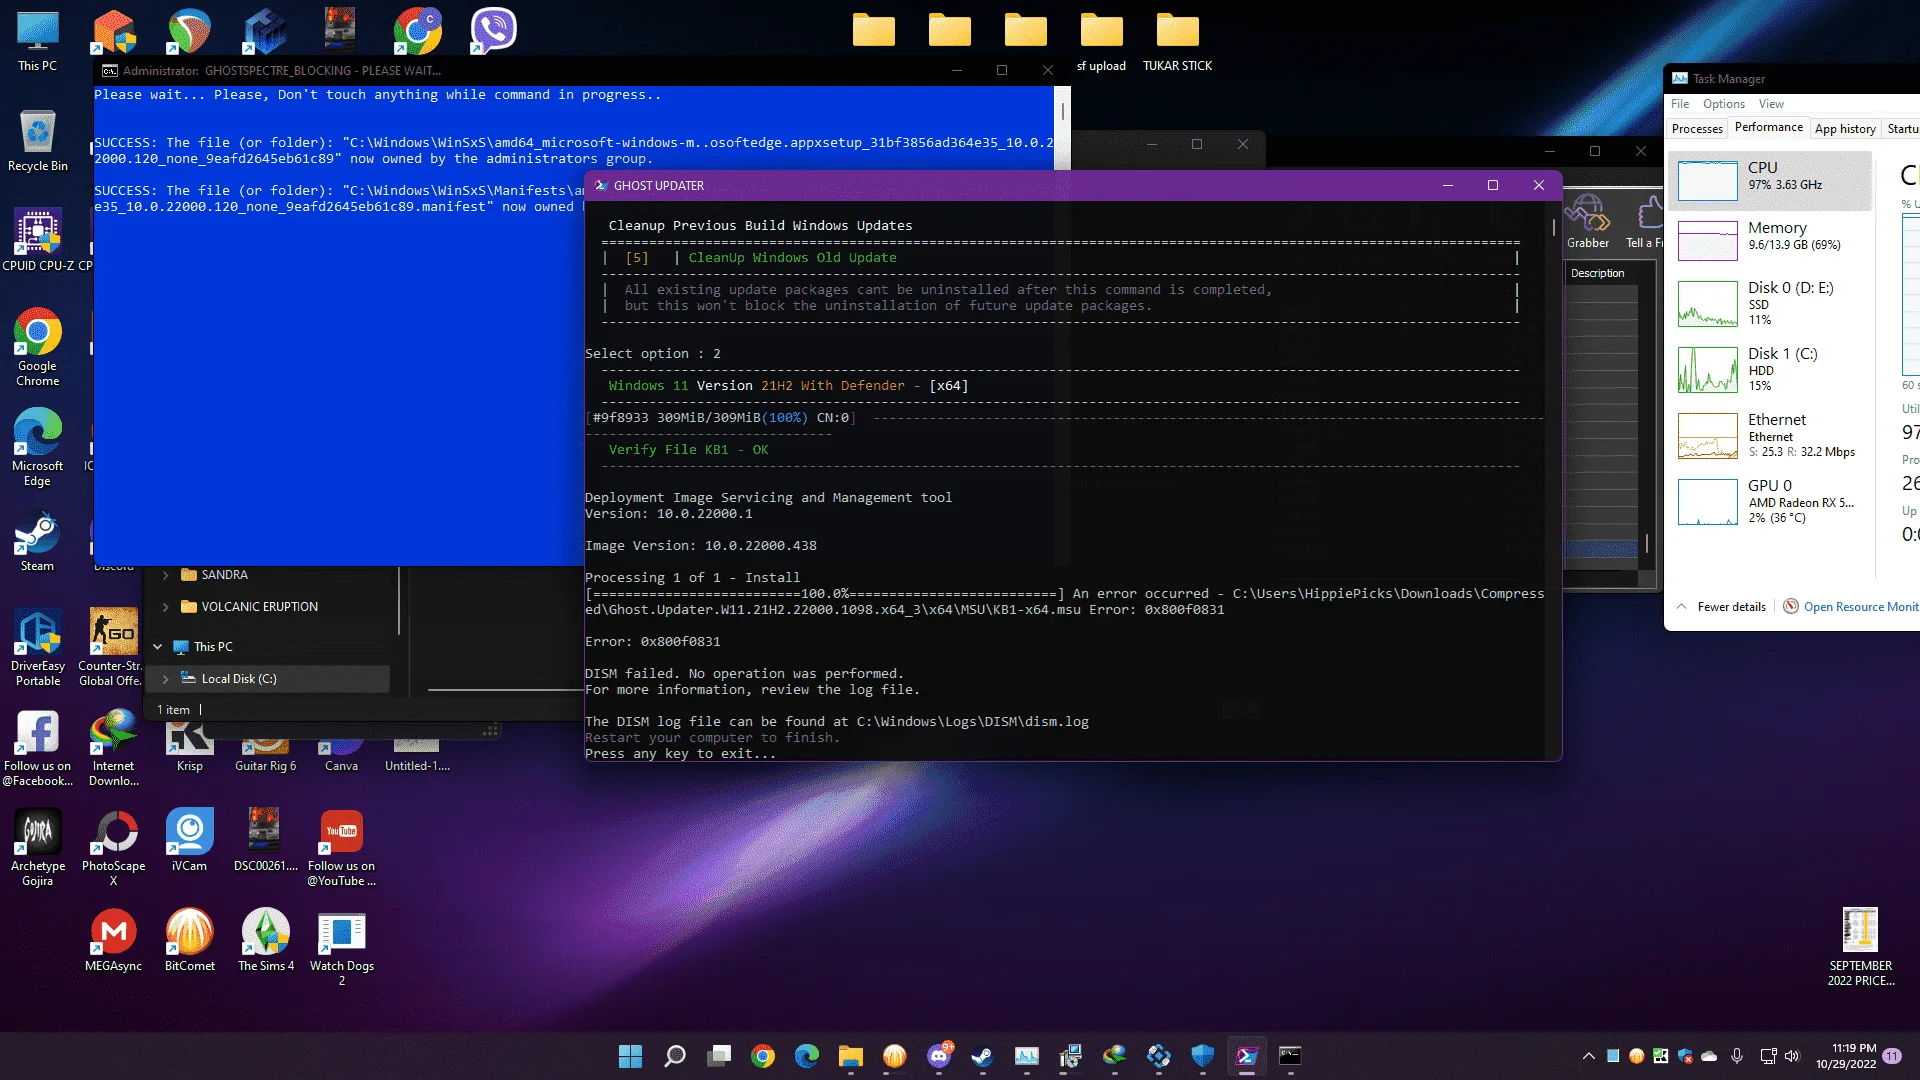Viewport: 1920px width, 1080px height.
Task: Open BitComet desktop shortcut
Action: point(189,940)
